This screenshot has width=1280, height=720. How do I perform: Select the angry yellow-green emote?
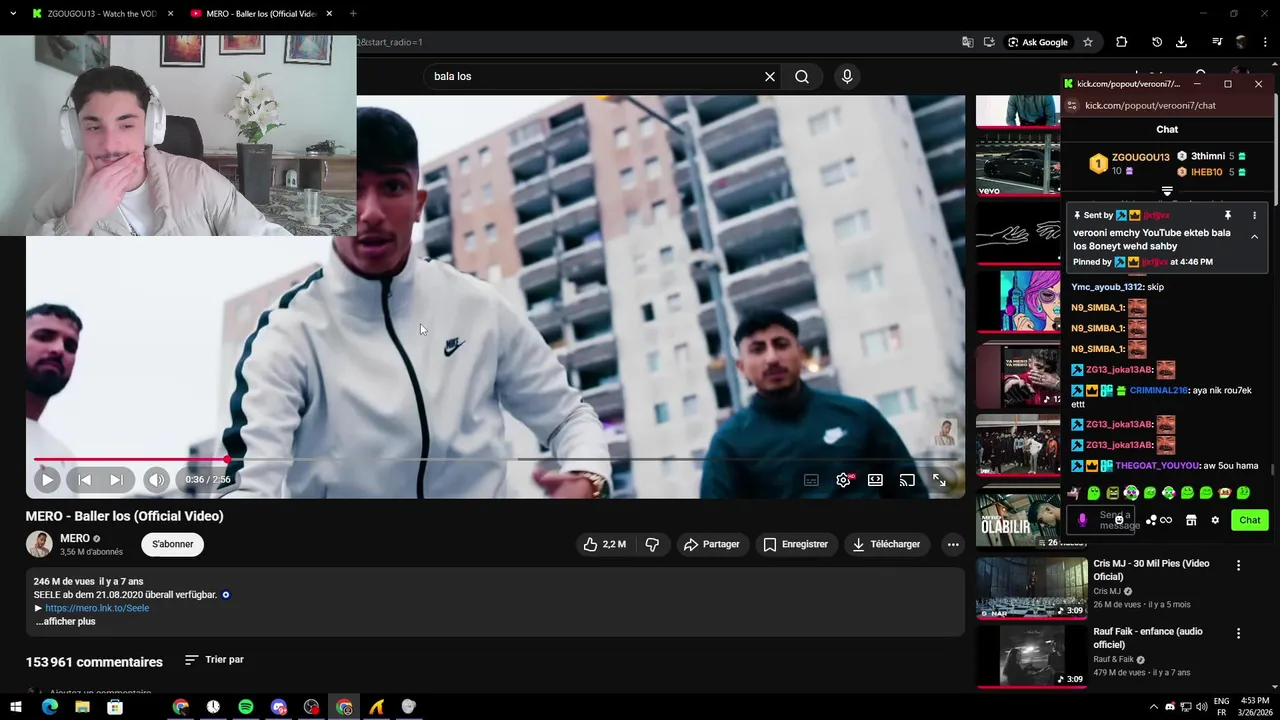click(x=1112, y=493)
